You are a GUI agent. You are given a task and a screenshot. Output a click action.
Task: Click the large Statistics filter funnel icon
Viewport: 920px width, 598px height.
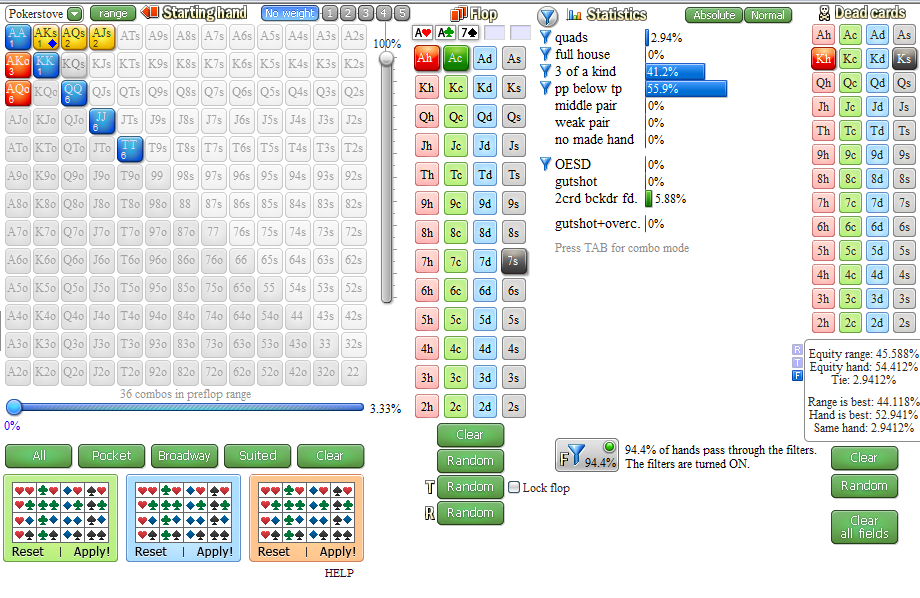[547, 16]
